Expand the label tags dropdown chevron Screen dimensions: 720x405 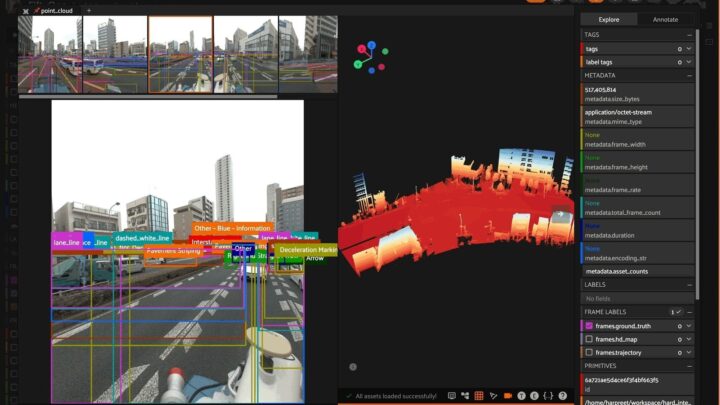click(689, 62)
